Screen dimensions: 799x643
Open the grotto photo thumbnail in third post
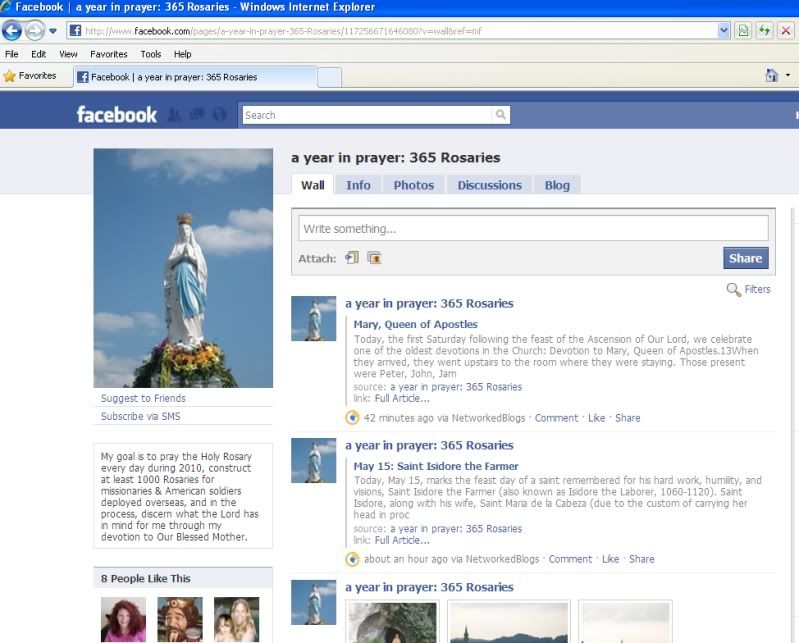click(392, 622)
